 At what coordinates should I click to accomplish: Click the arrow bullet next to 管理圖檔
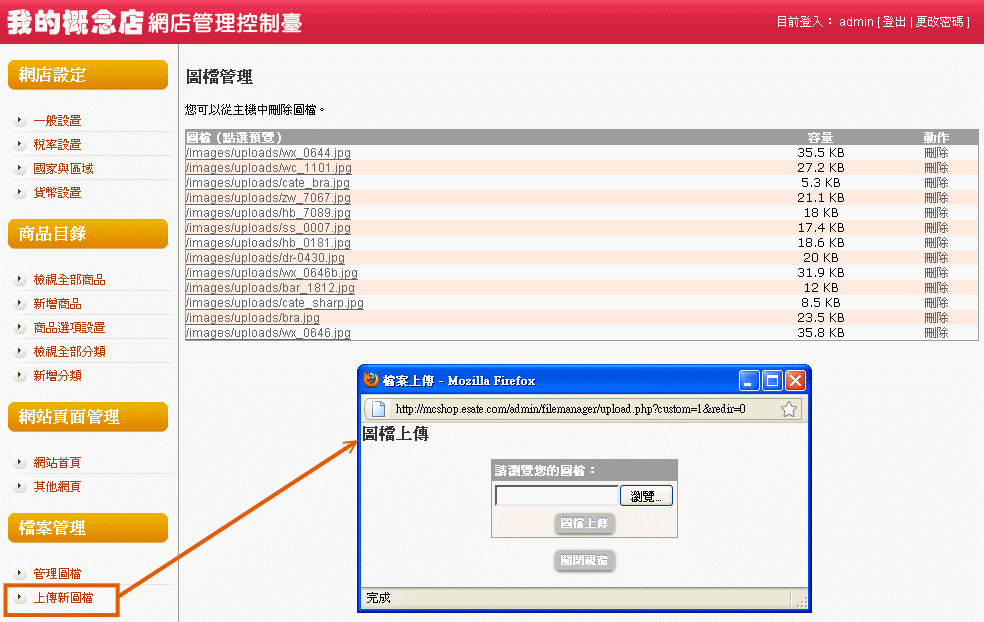click(20, 573)
